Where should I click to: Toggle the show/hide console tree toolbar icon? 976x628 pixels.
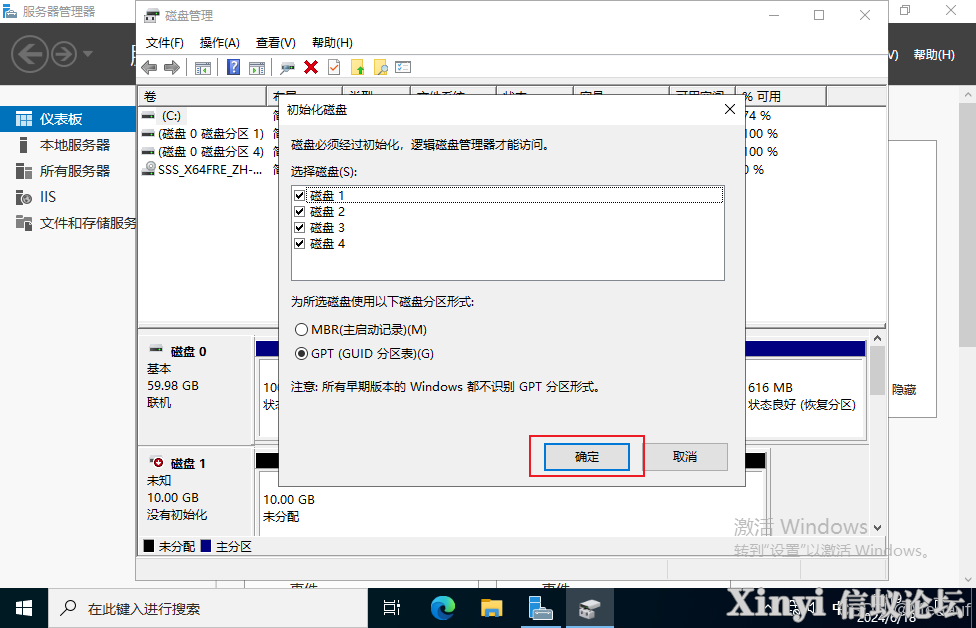202,67
